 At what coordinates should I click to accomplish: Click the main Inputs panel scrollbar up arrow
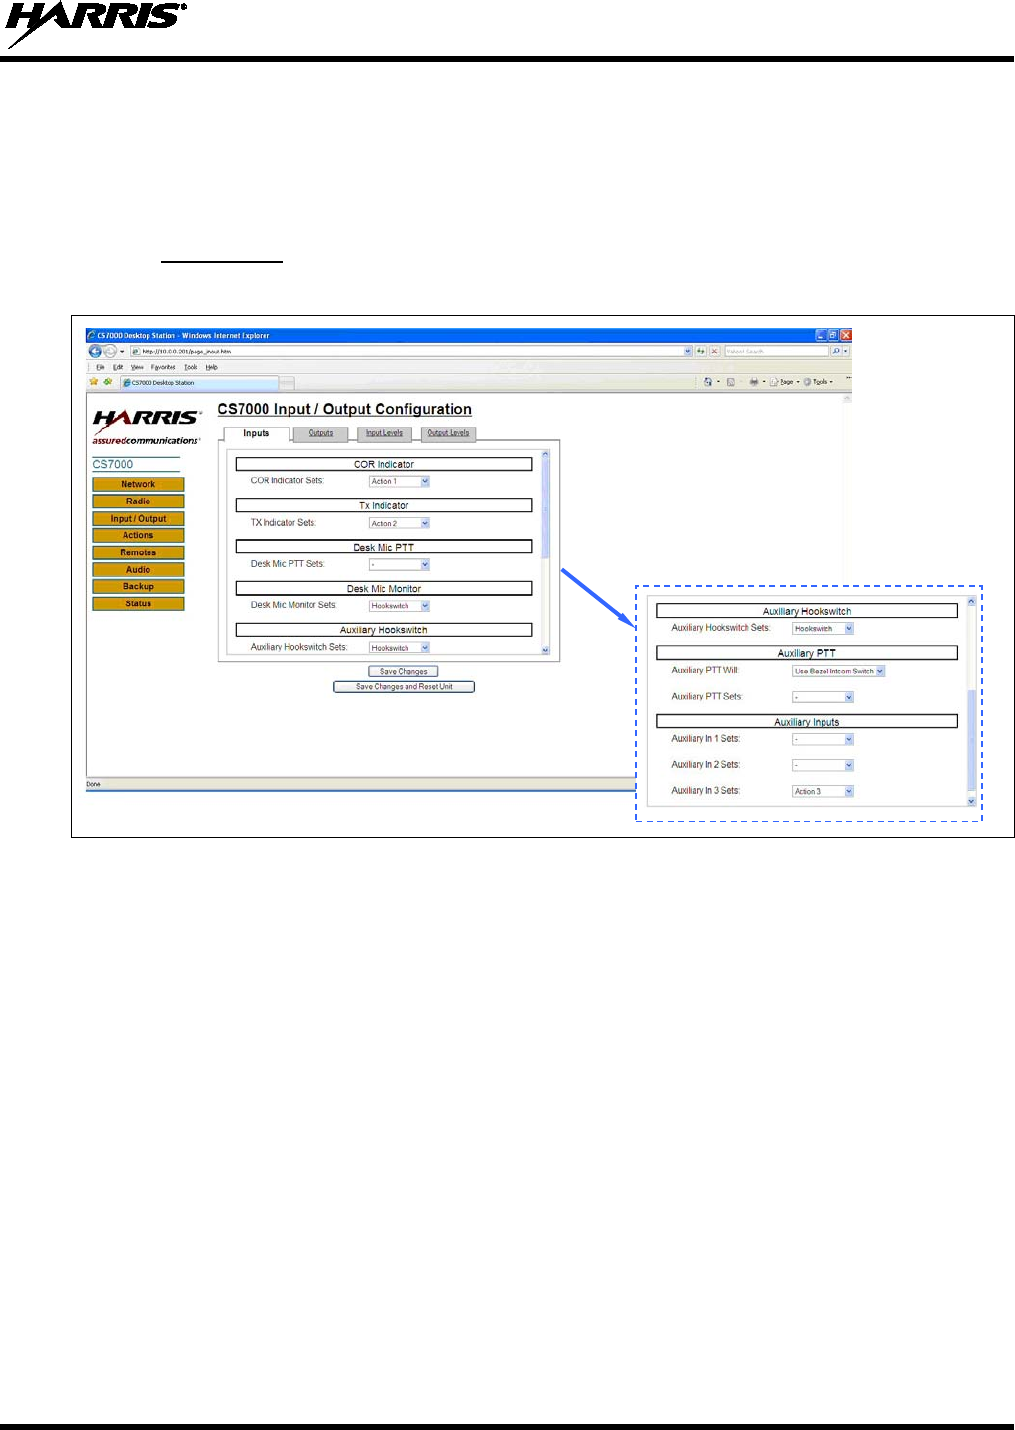coord(545,454)
